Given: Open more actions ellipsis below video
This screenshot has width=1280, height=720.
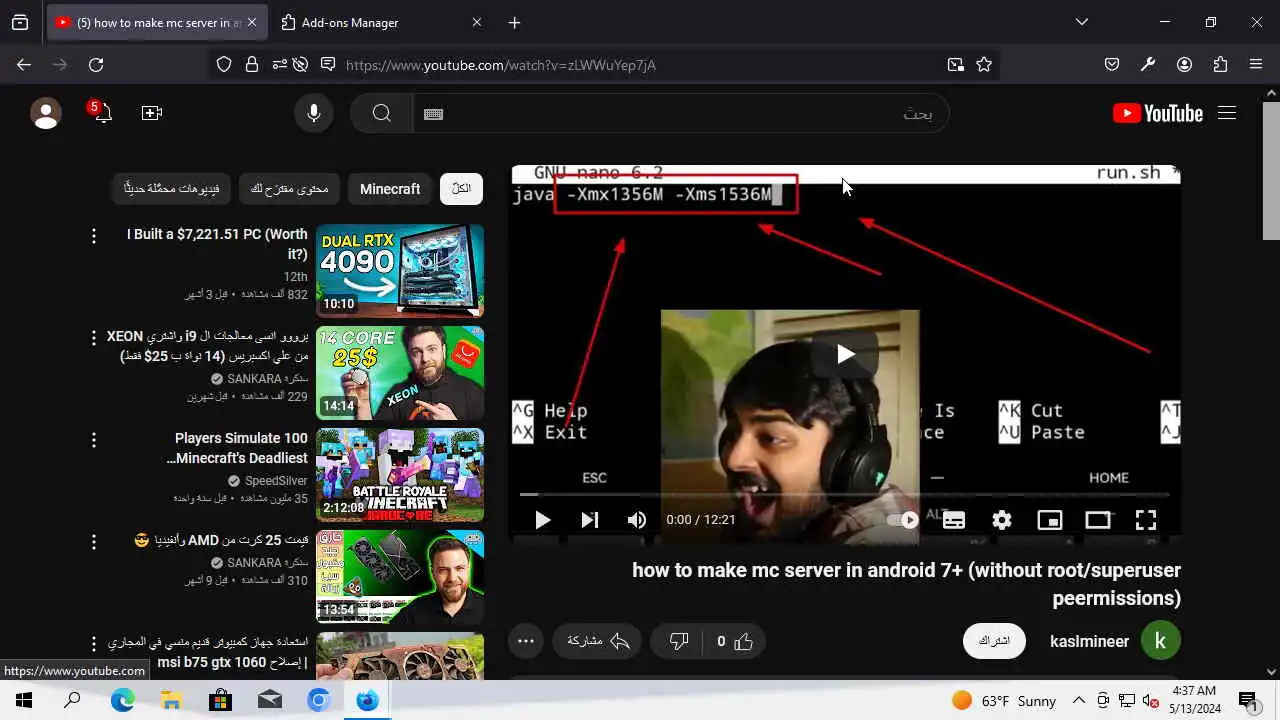Looking at the screenshot, I should 526,642.
